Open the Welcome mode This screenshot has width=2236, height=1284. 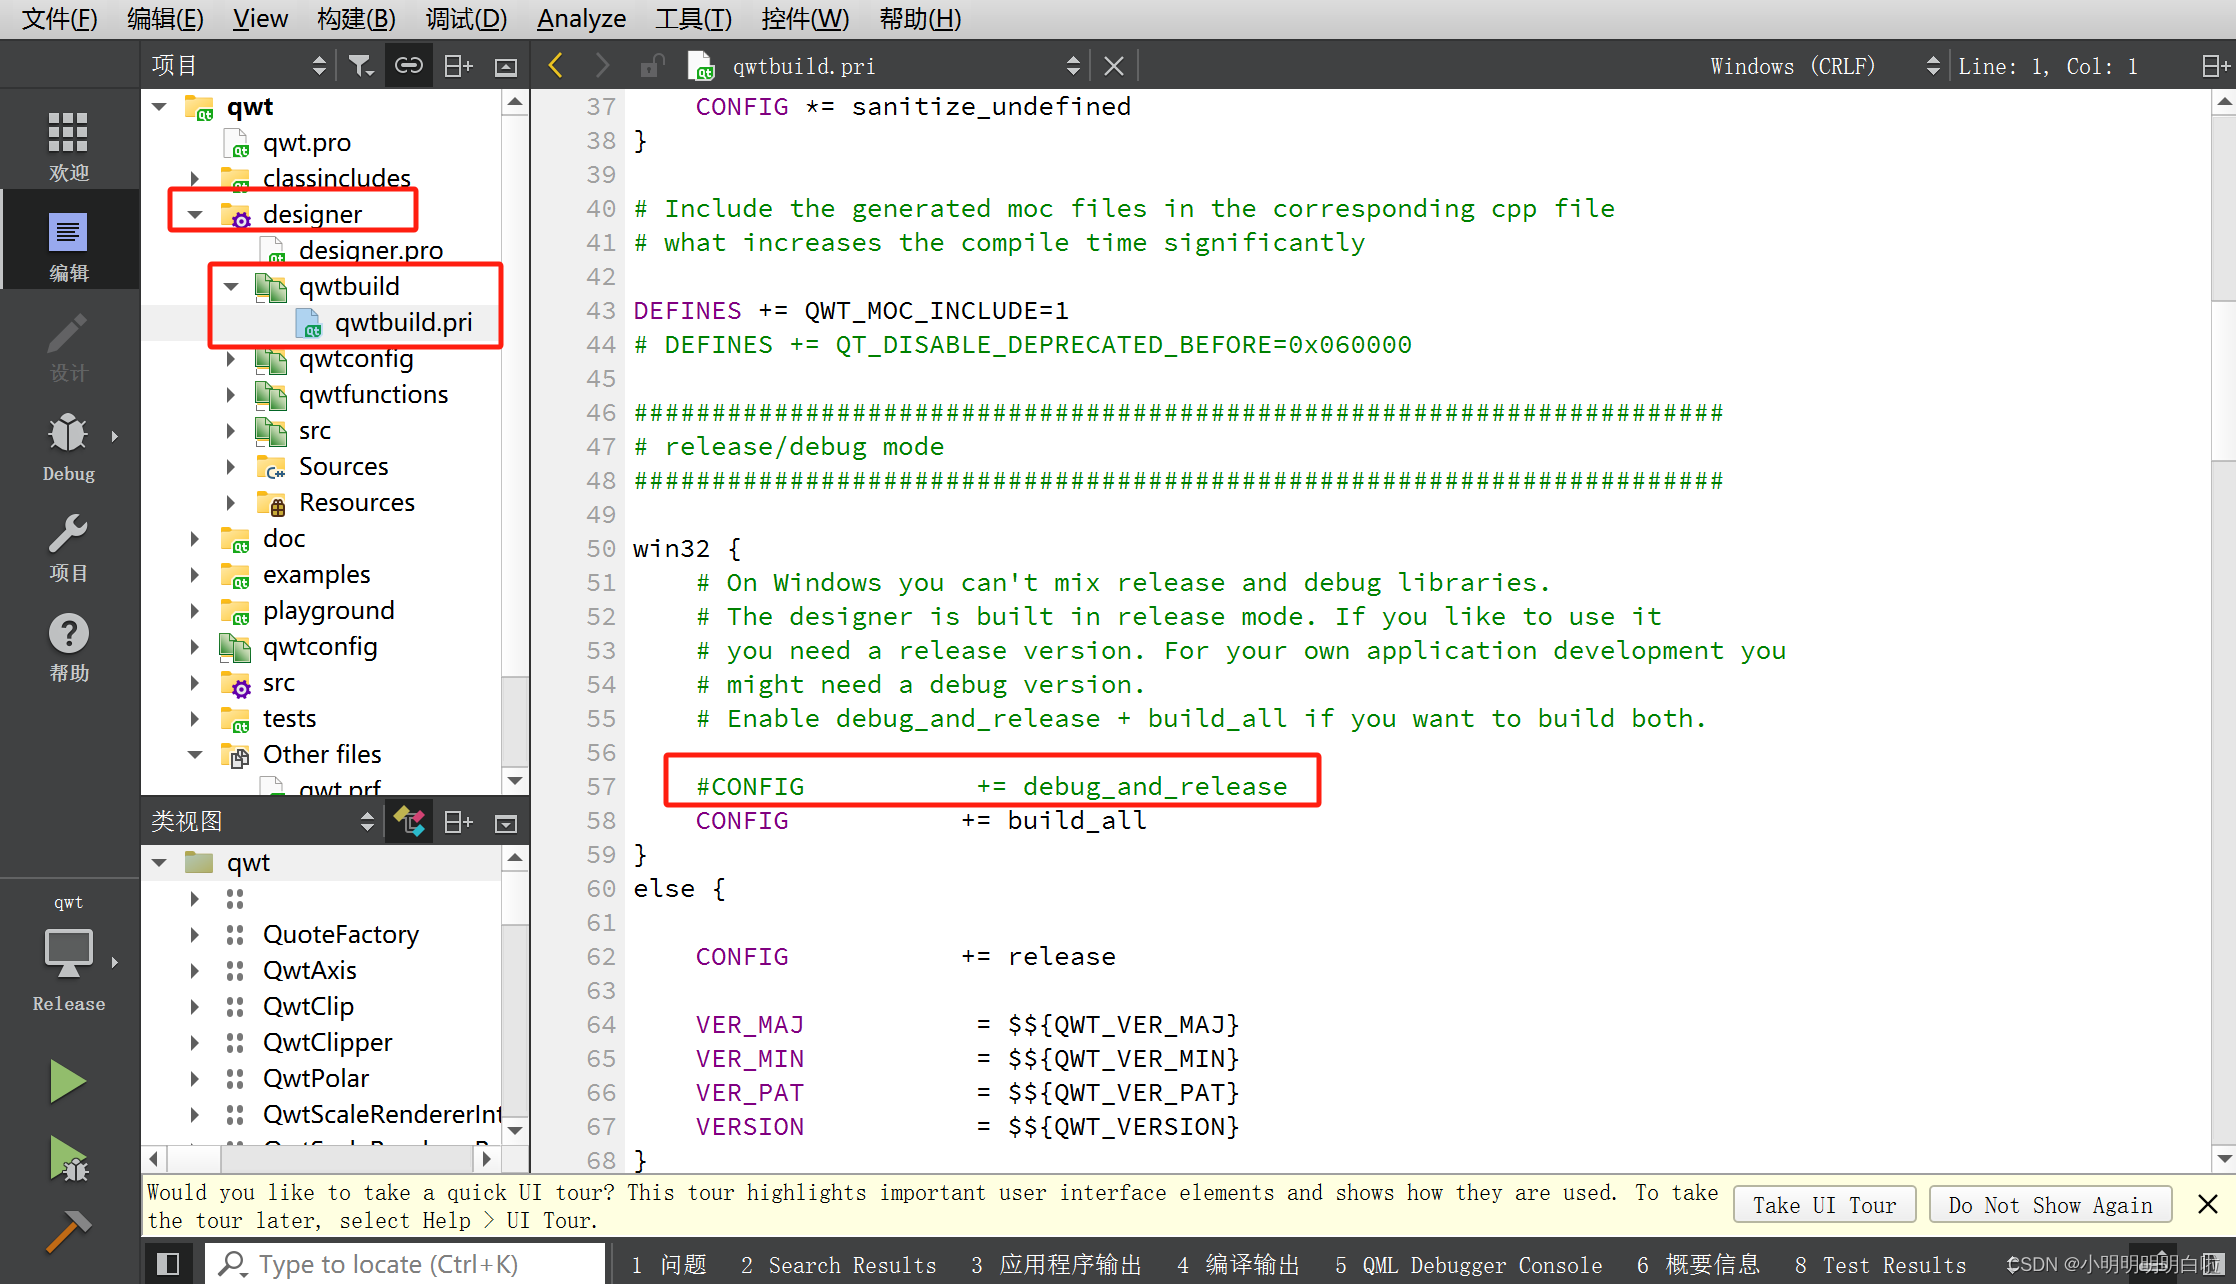(68, 146)
